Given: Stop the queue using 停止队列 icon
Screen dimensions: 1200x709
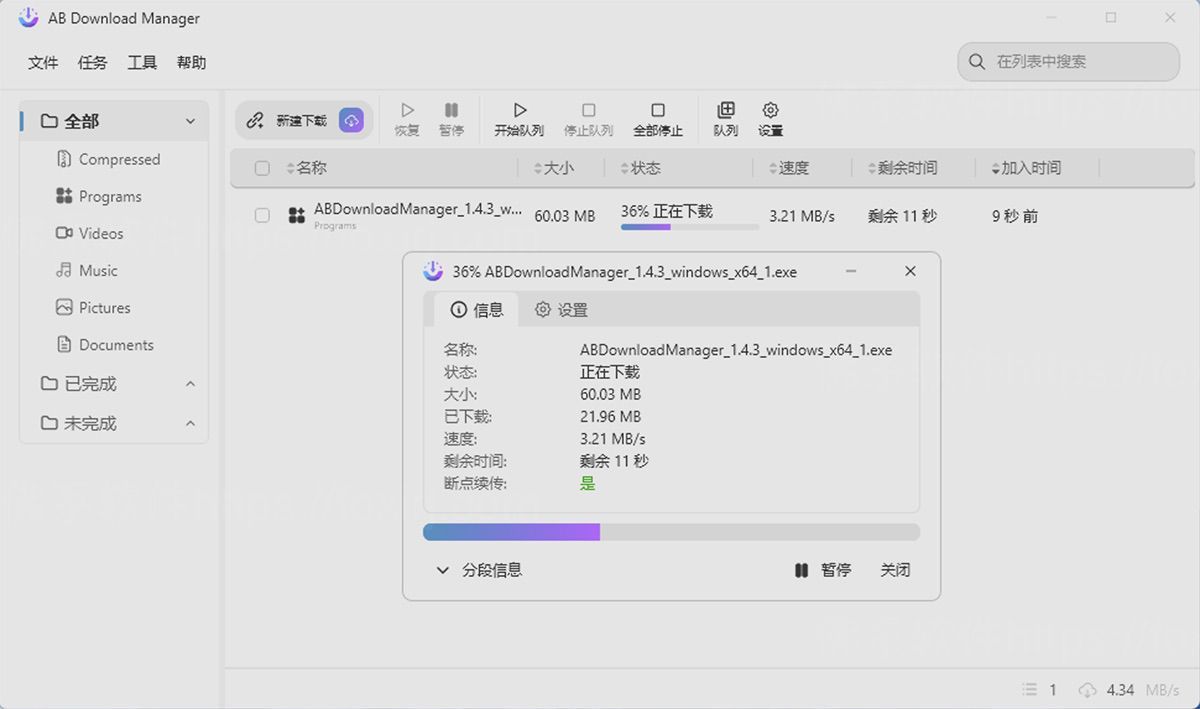Looking at the screenshot, I should pyautogui.click(x=589, y=117).
